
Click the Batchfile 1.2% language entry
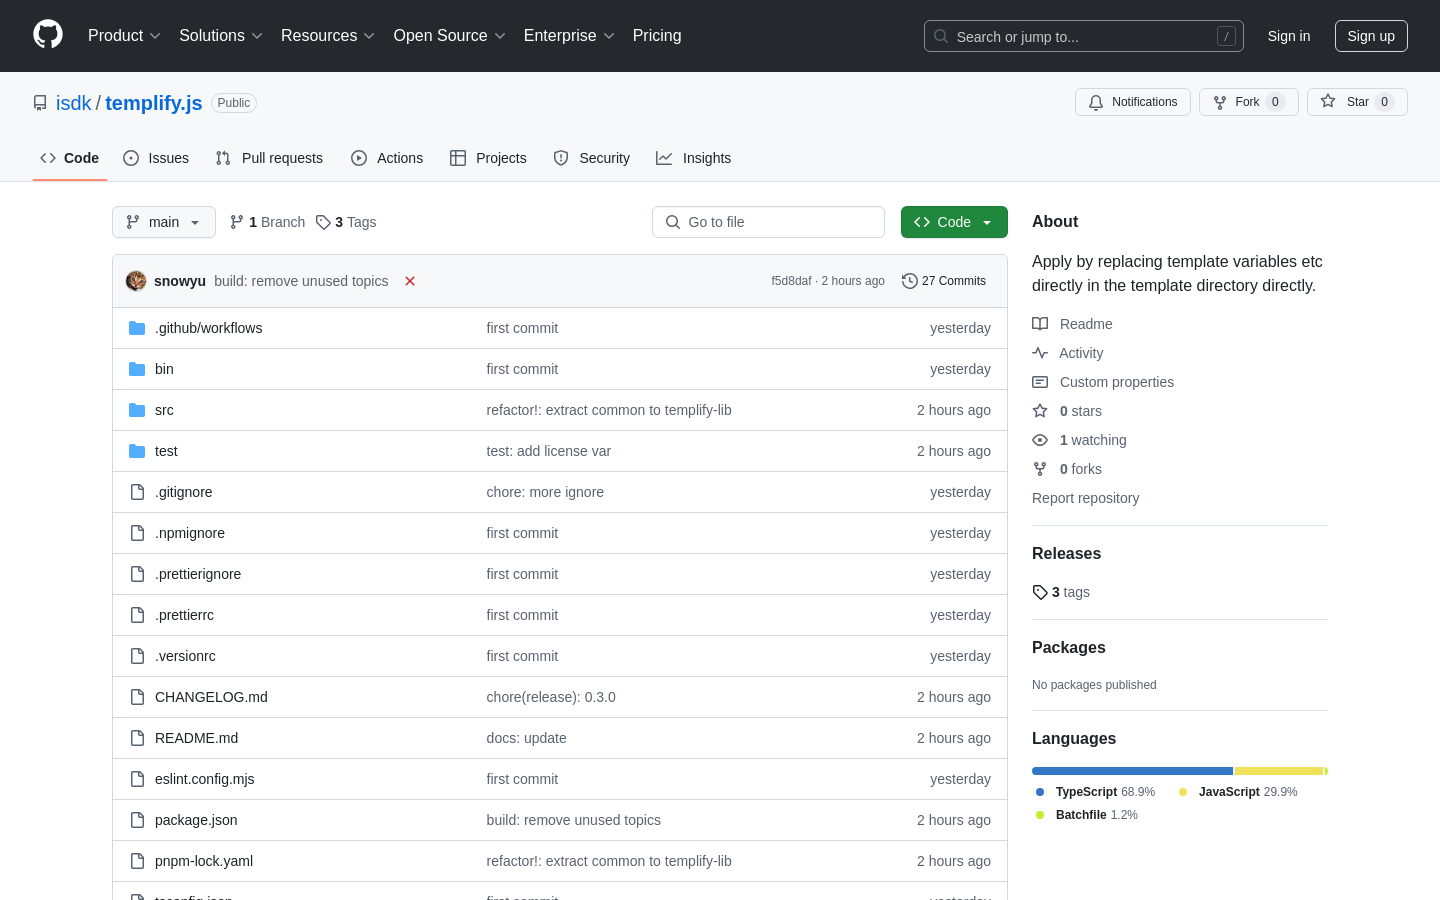tap(1087, 815)
